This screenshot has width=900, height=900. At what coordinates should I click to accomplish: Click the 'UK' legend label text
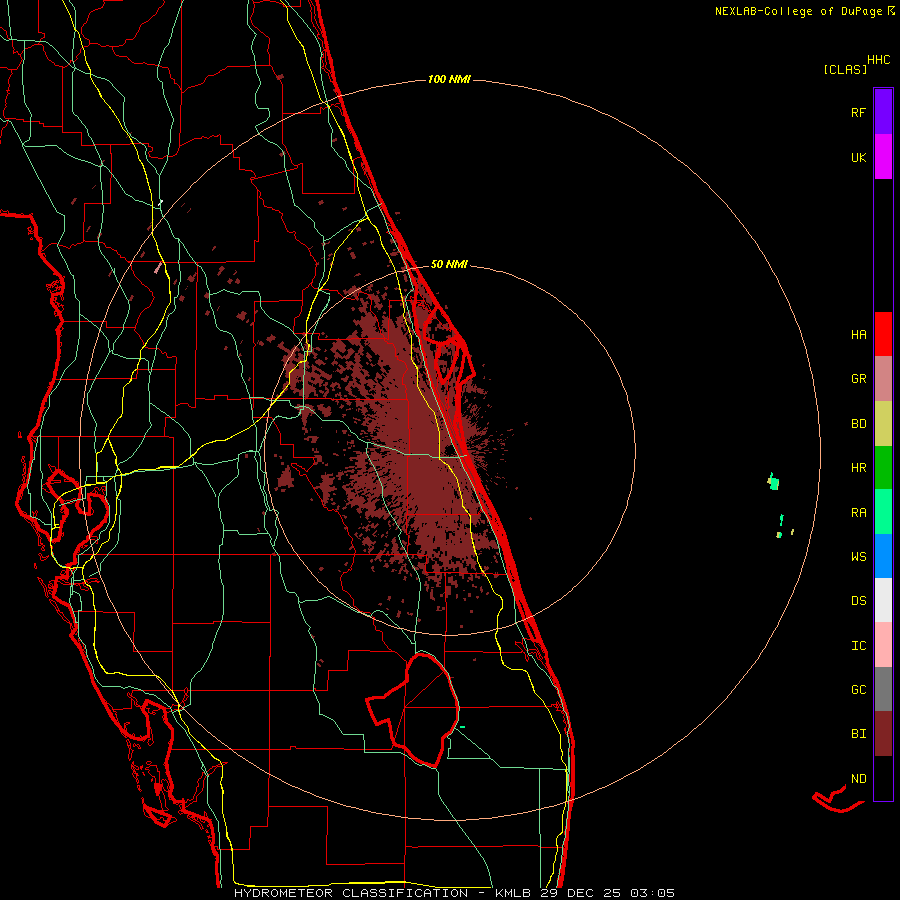coord(858,157)
